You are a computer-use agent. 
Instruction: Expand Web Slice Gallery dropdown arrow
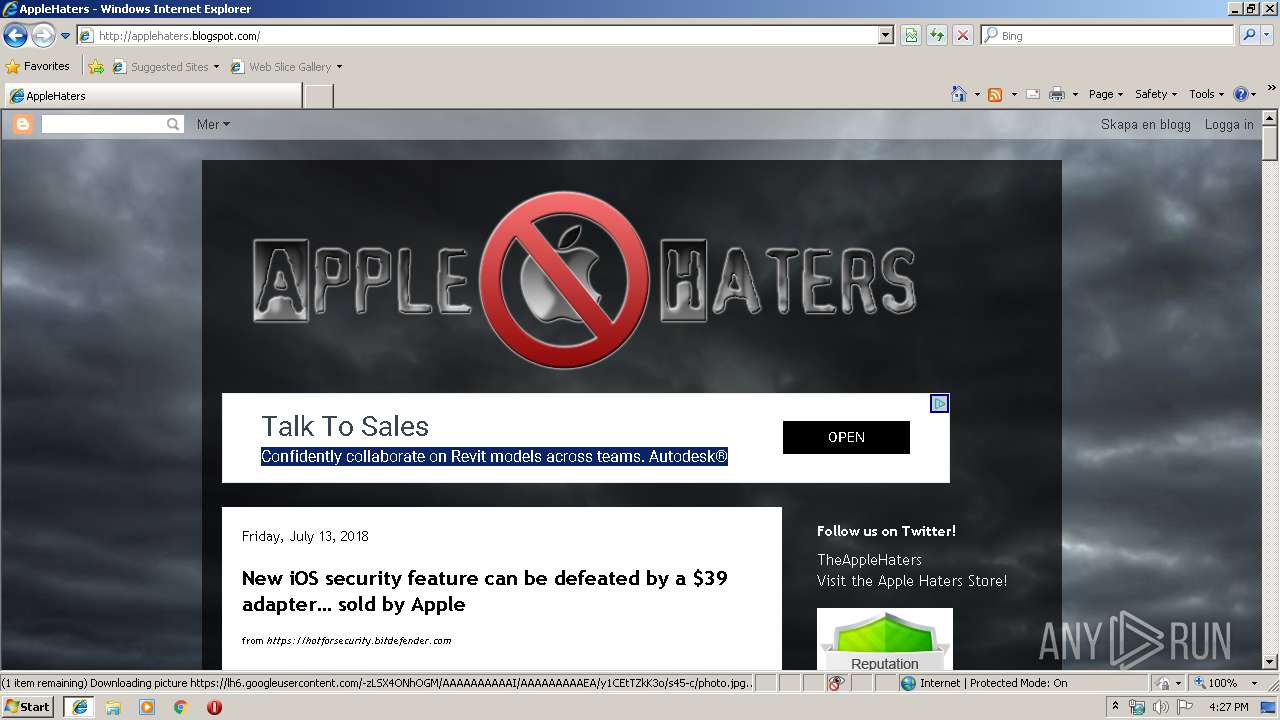(x=339, y=67)
